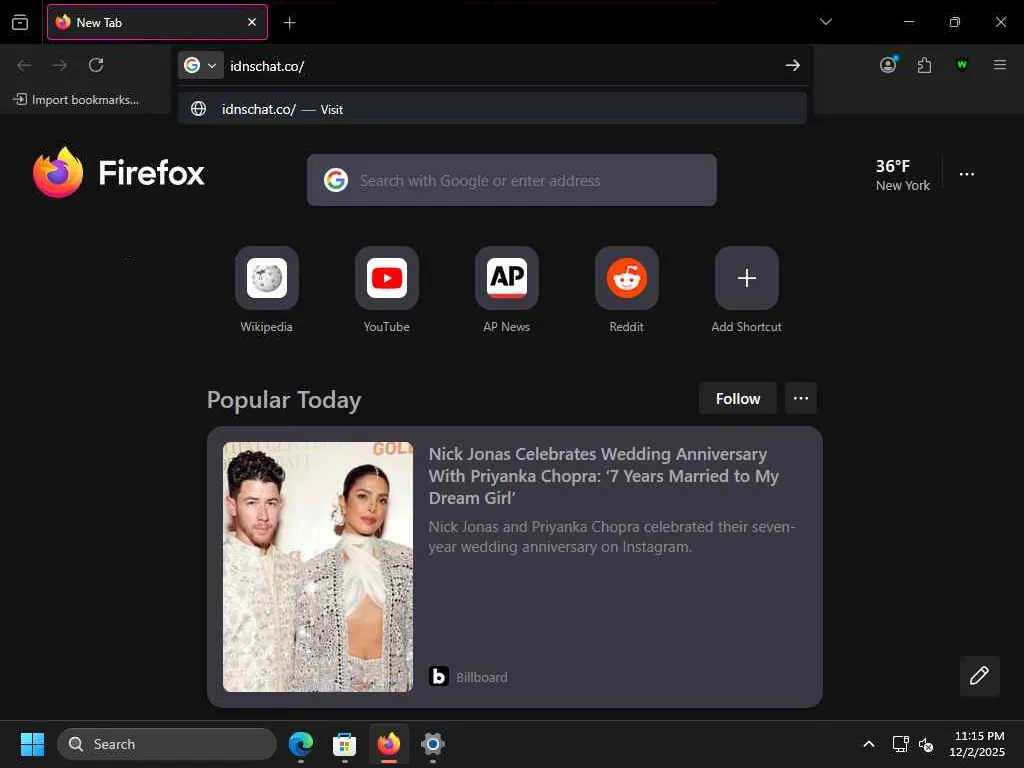1024x768 pixels.
Task: Launch Microsoft Edge from the taskbar
Action: pos(301,744)
